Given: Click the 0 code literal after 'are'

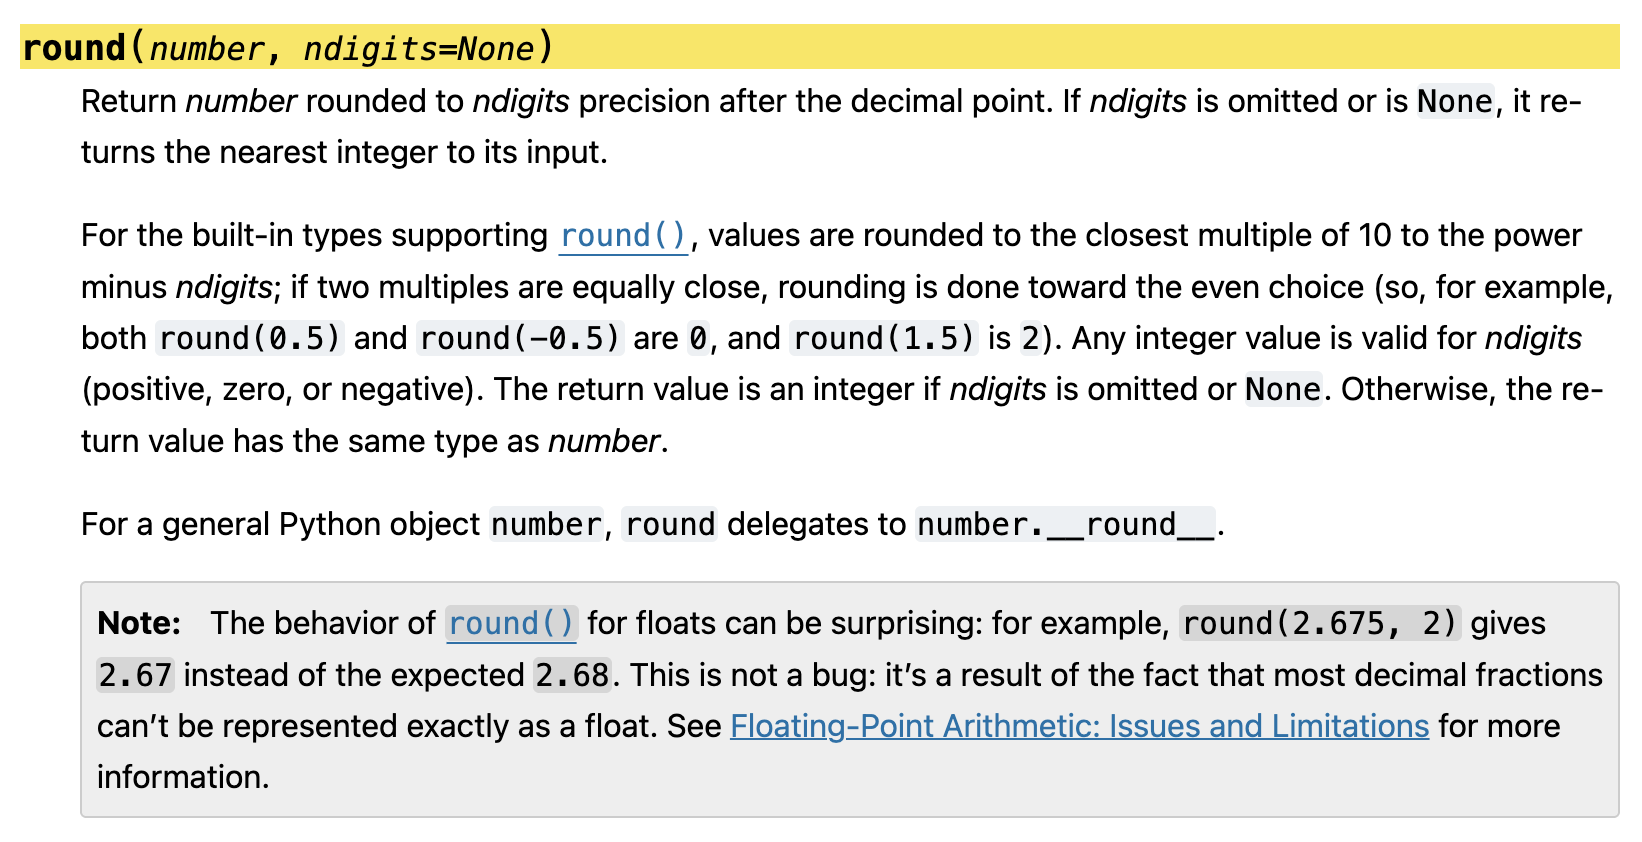Looking at the screenshot, I should click(698, 339).
